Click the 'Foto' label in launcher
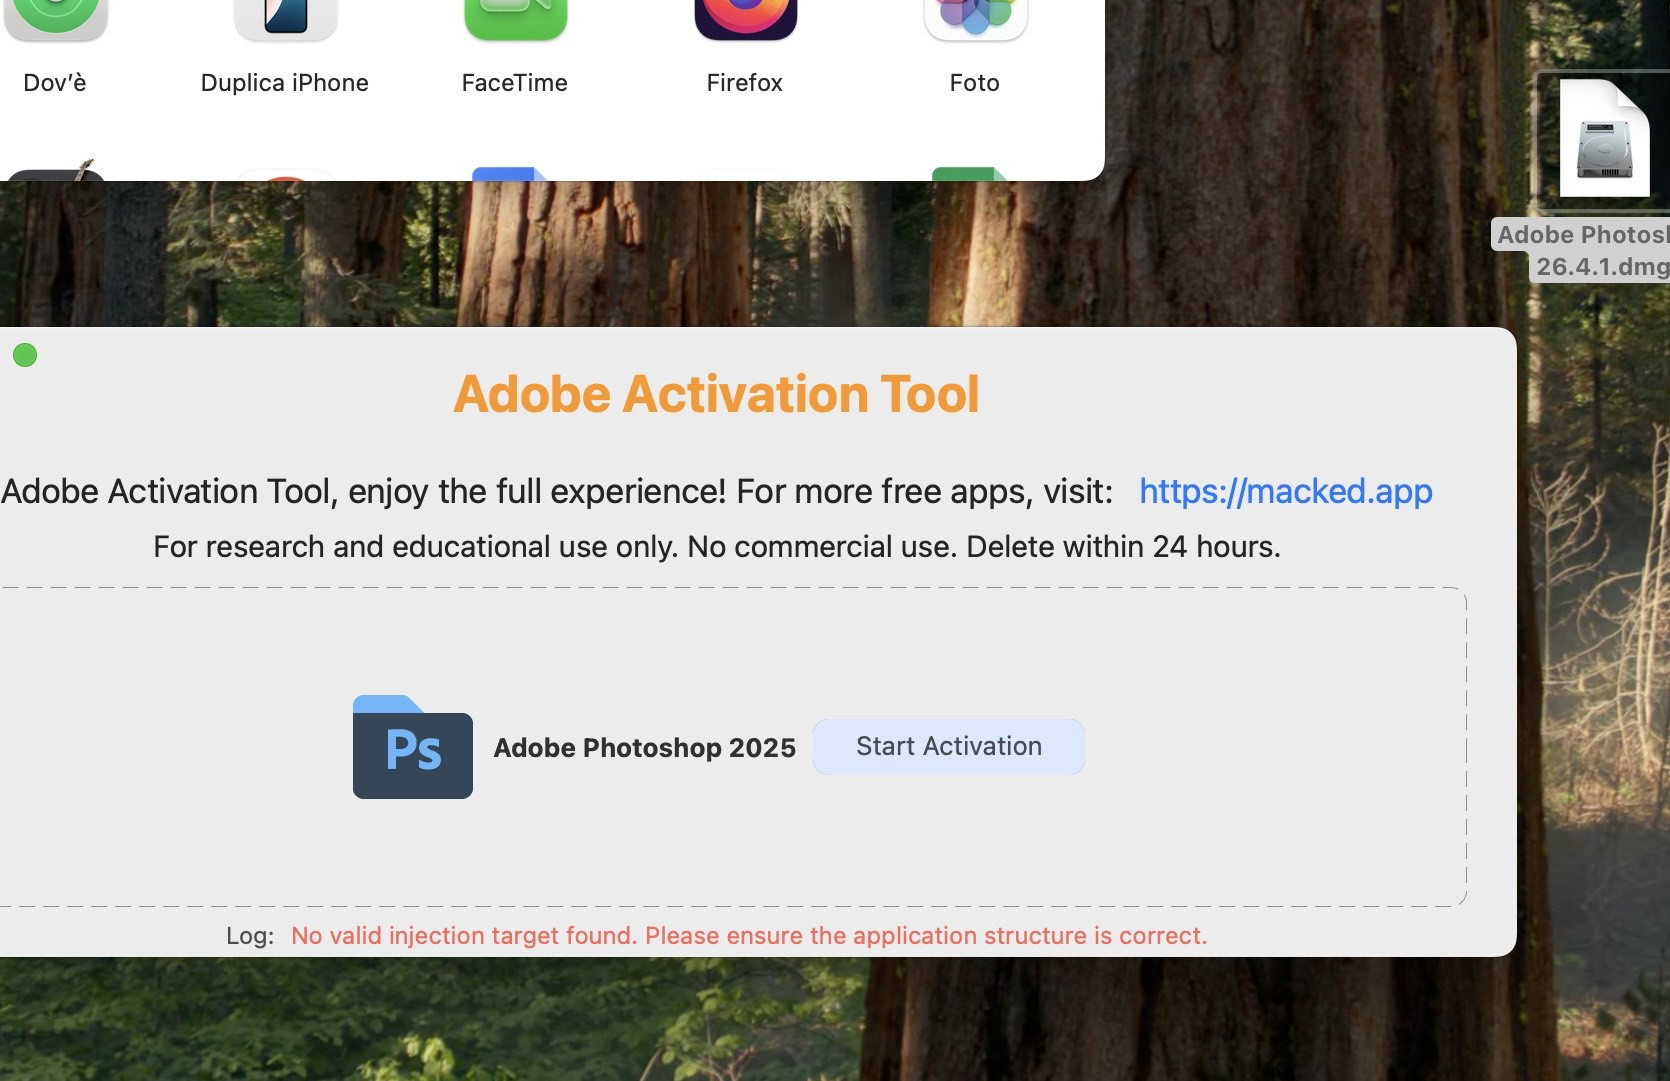The image size is (1670, 1081). point(975,83)
